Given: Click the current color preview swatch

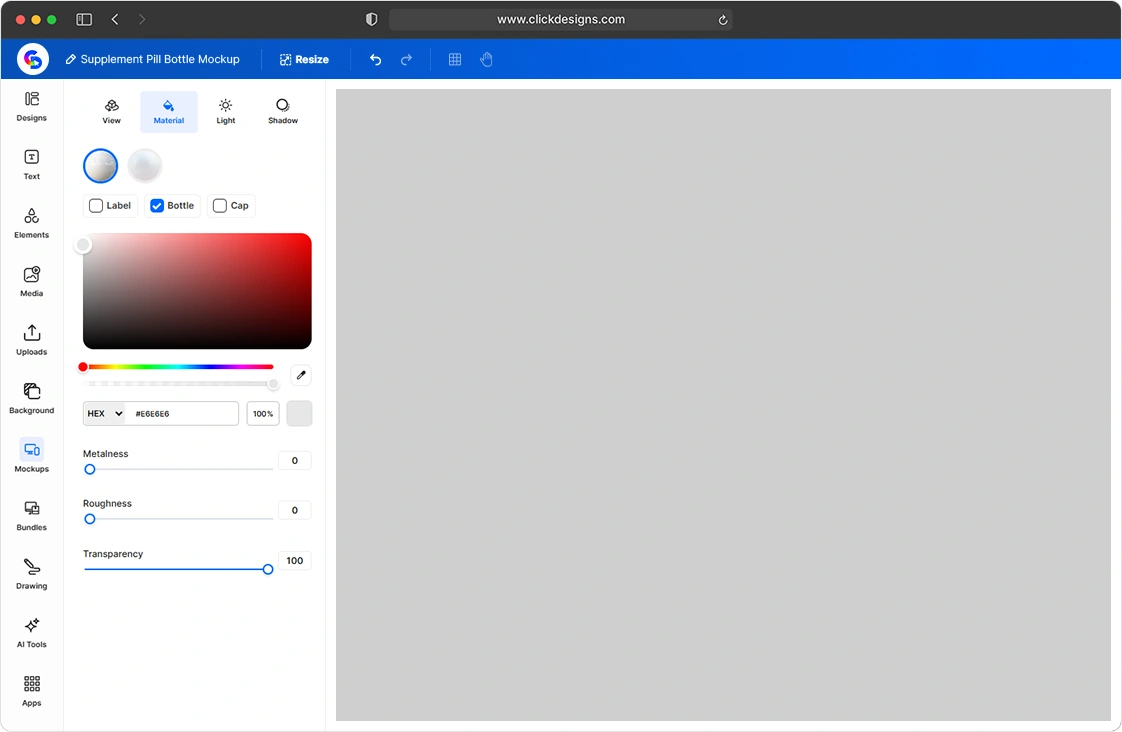Looking at the screenshot, I should coord(299,414).
